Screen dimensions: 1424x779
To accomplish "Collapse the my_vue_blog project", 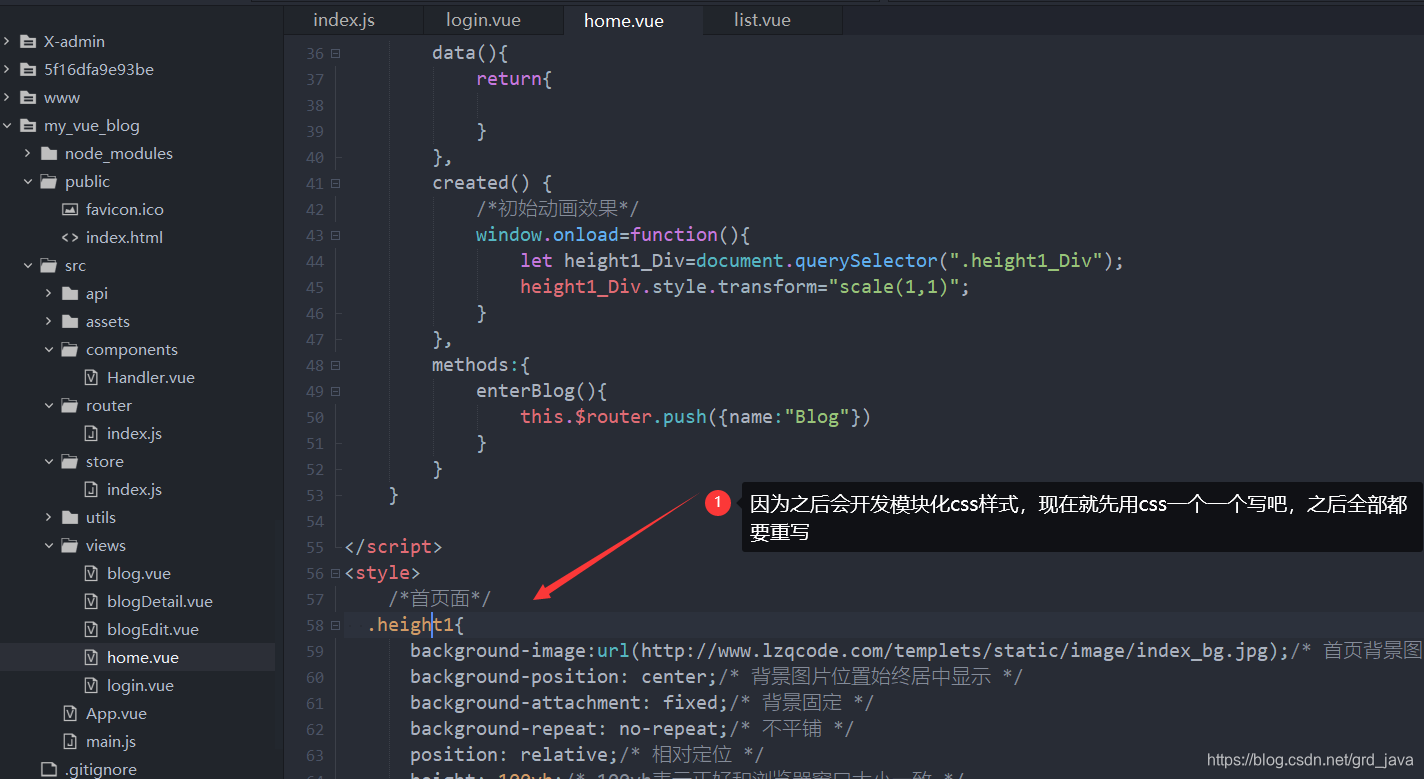I will click(x=7, y=126).
